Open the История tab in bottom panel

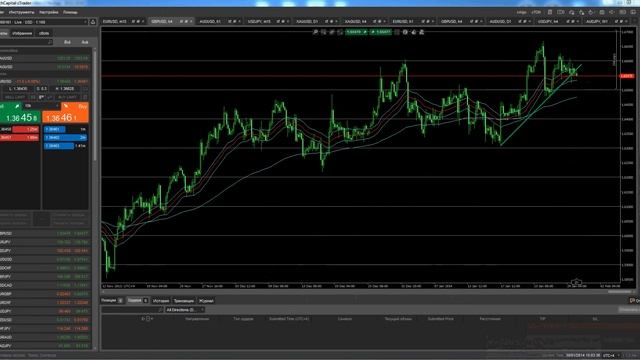[x=161, y=301]
